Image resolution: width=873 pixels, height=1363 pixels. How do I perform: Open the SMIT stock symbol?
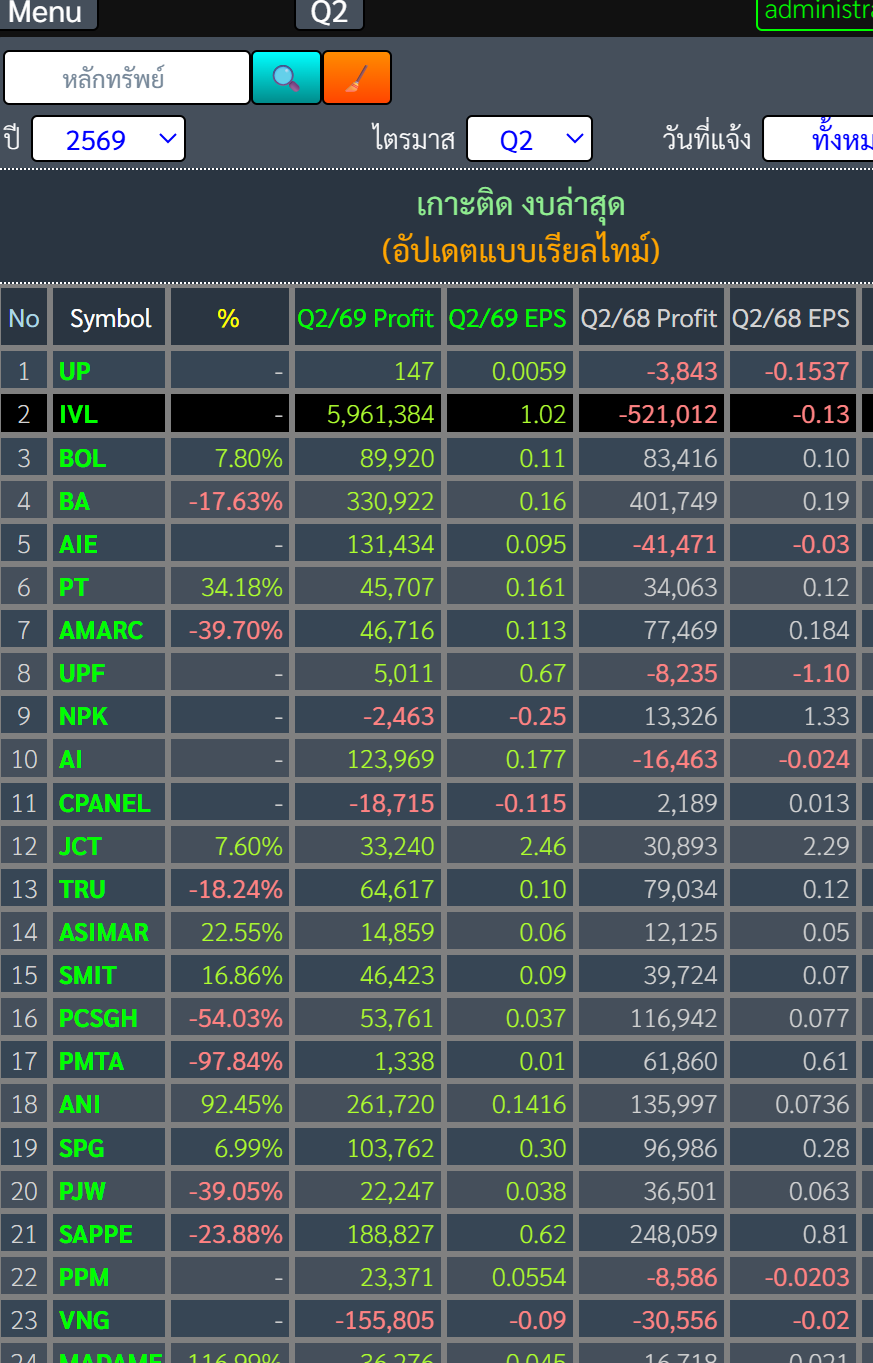tap(88, 975)
